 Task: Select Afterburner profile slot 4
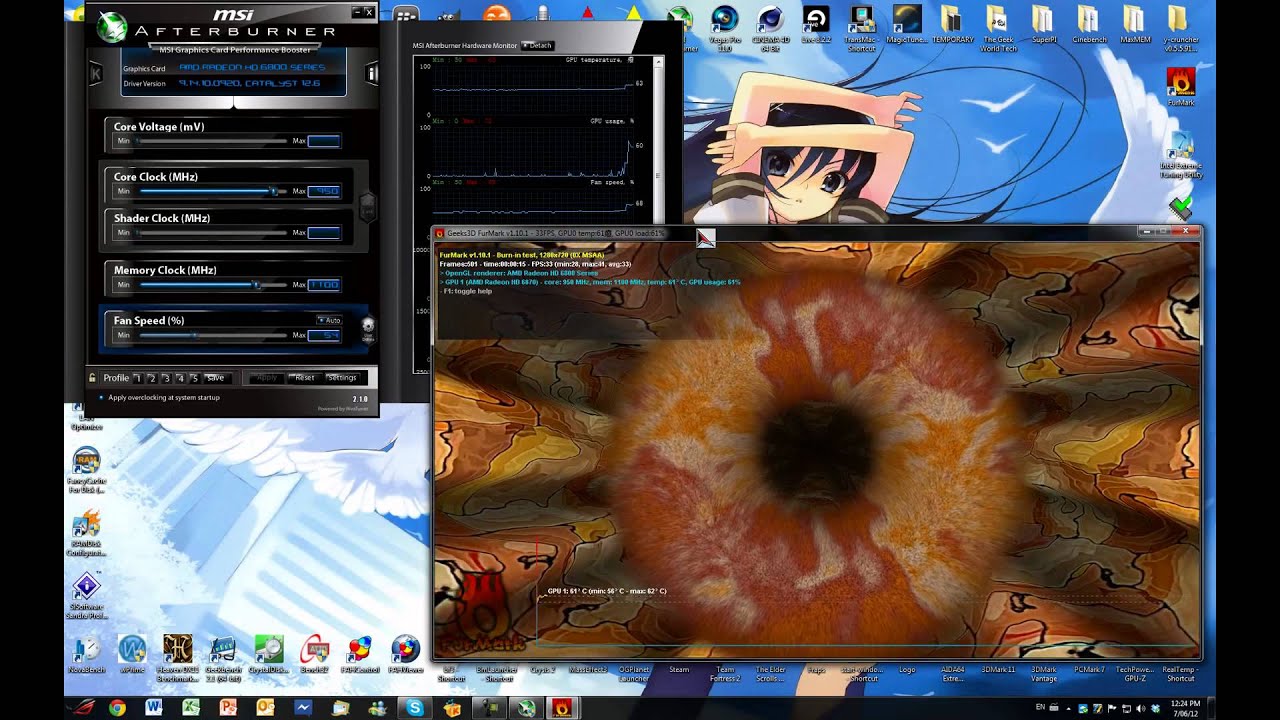tap(180, 378)
